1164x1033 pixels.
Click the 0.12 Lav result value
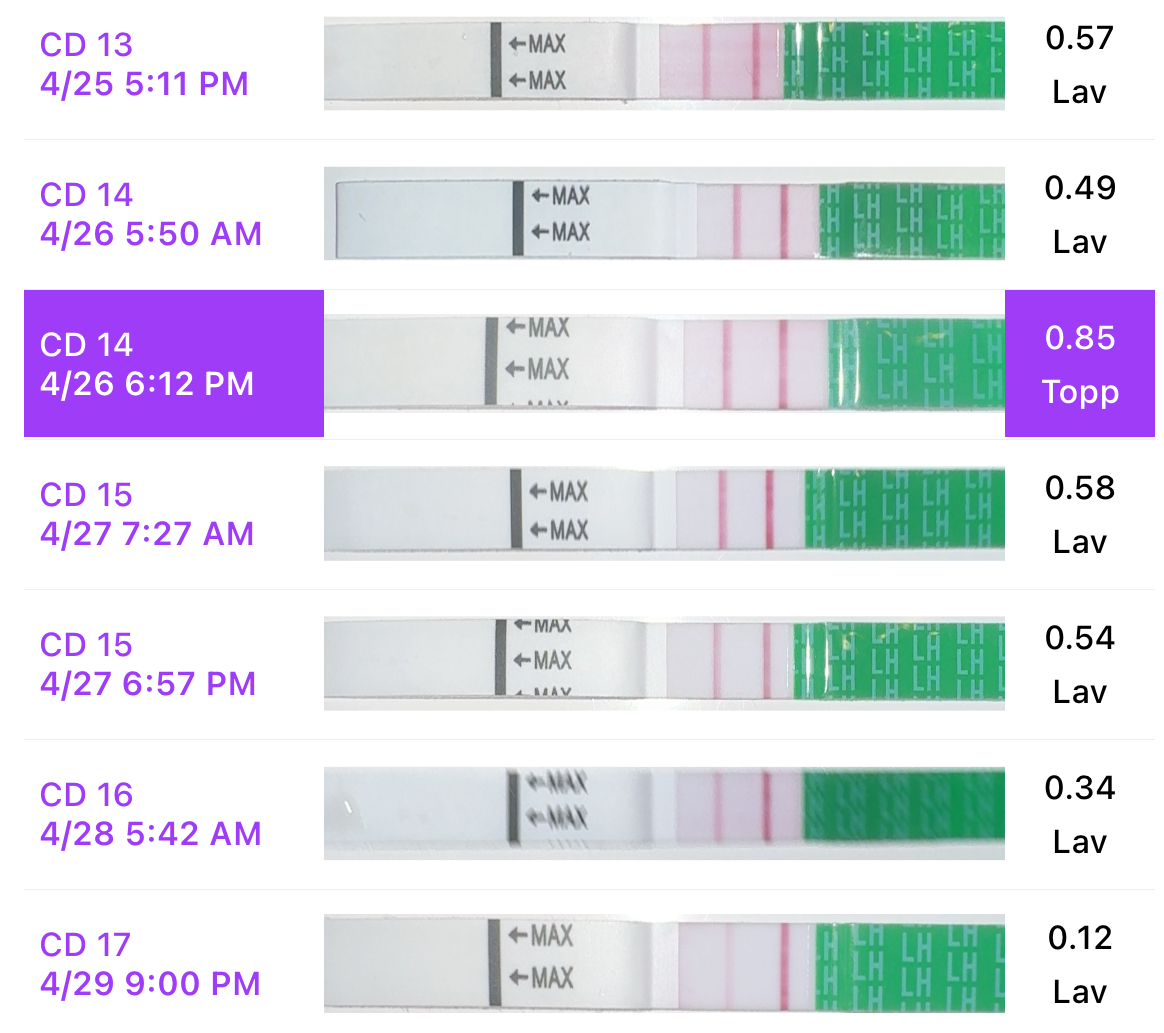pyautogui.click(x=1079, y=965)
